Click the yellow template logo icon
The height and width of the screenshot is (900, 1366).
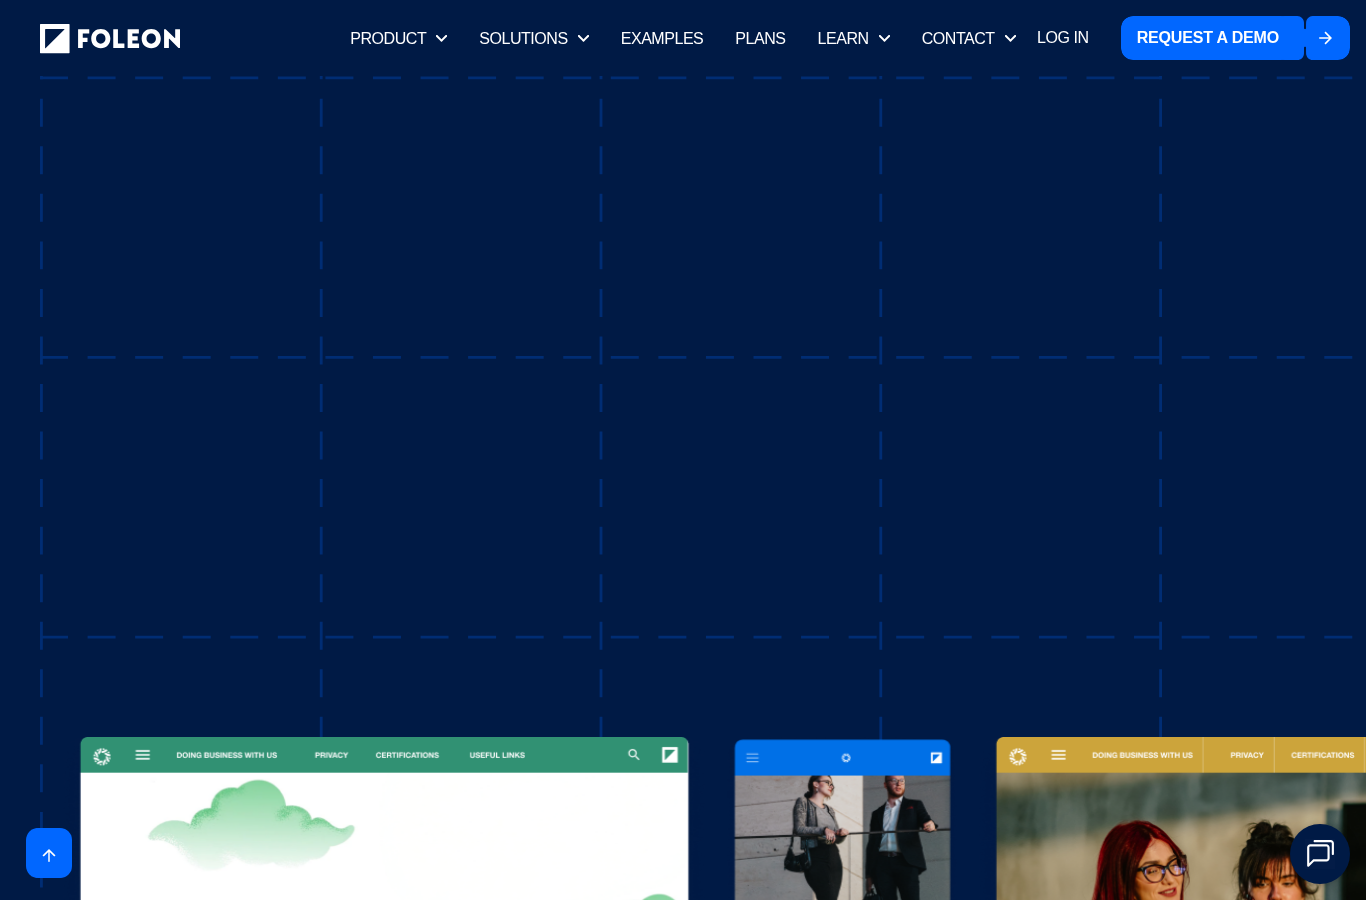1018,756
